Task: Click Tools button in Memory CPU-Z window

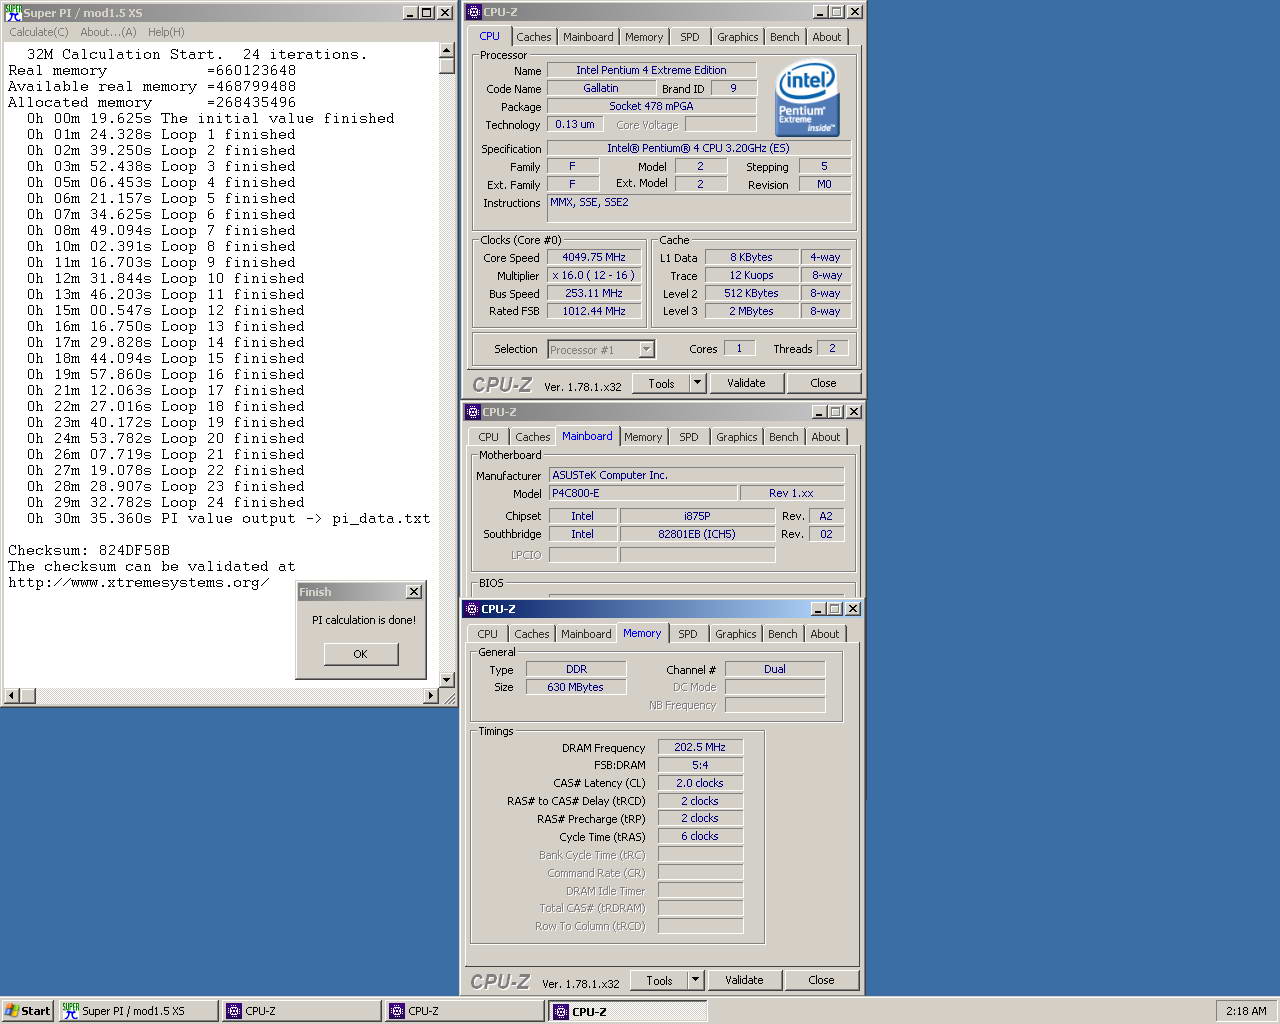Action: [659, 980]
